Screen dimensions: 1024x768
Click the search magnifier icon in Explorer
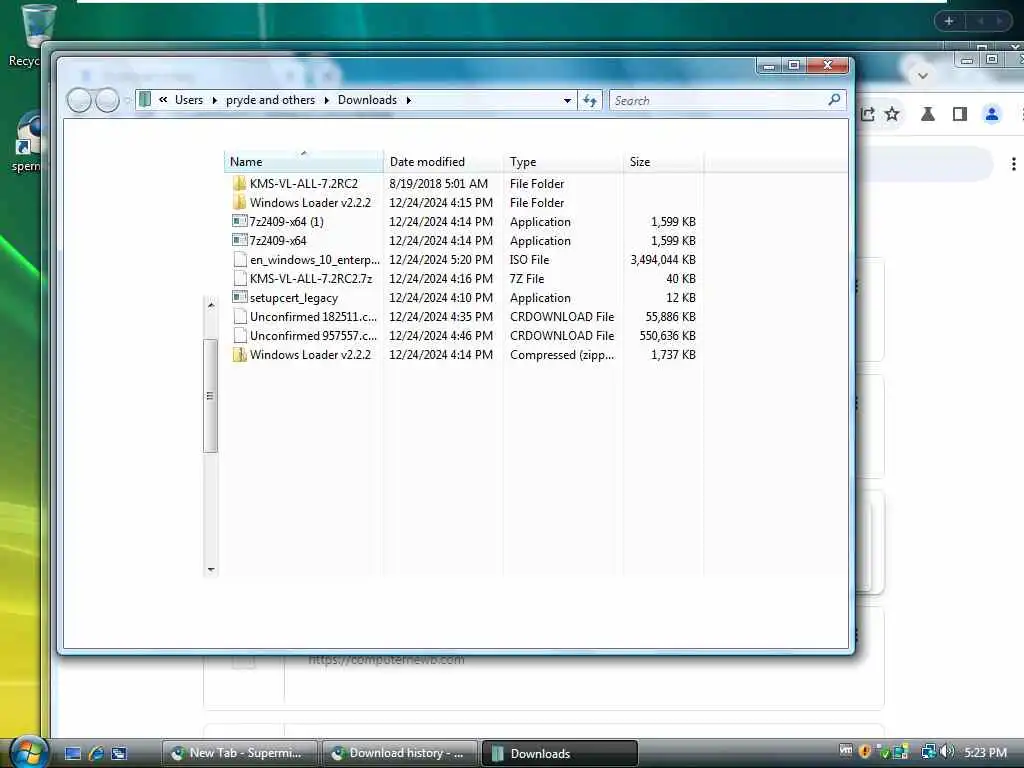(x=834, y=99)
